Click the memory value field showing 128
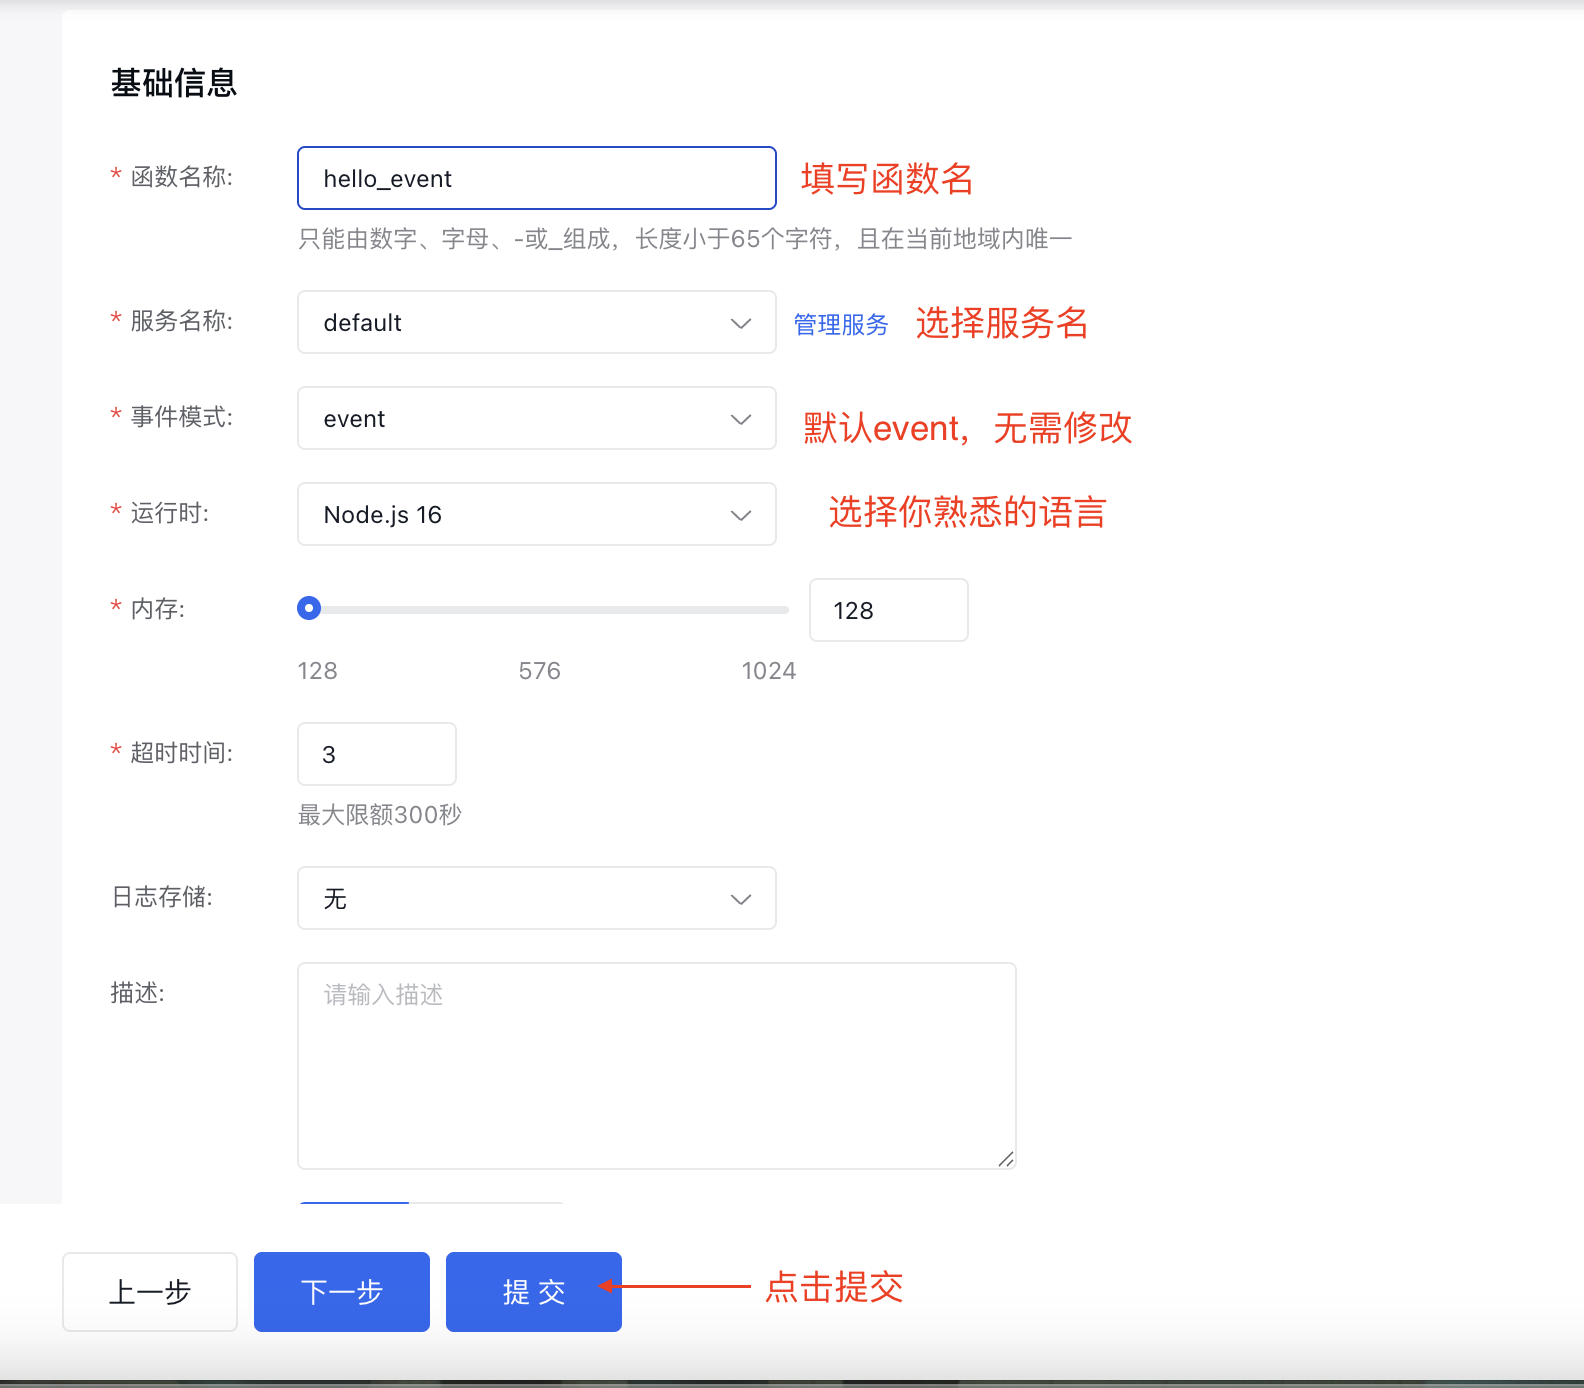The width and height of the screenshot is (1584, 1388). pyautogui.click(x=889, y=610)
